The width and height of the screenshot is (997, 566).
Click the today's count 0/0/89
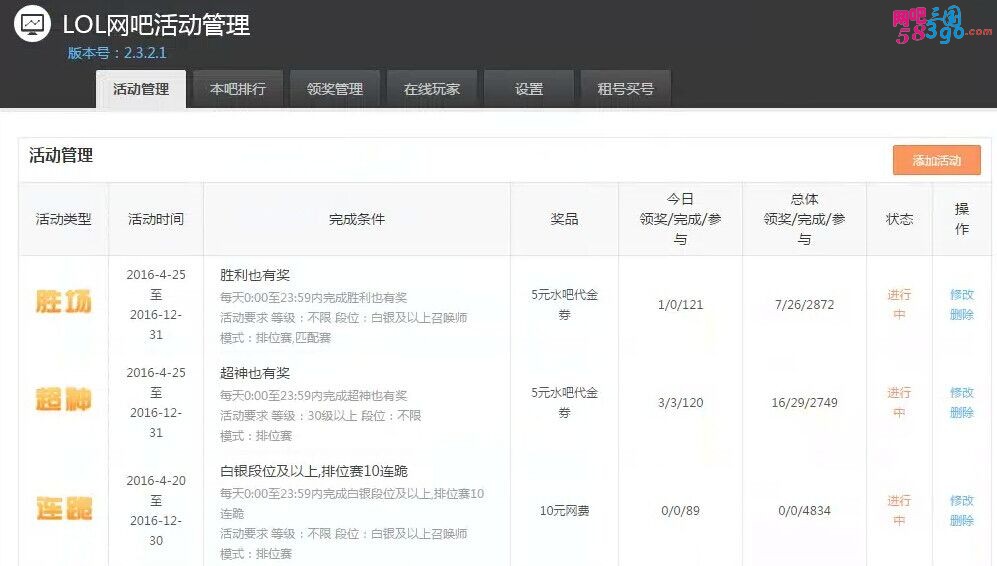click(680, 511)
